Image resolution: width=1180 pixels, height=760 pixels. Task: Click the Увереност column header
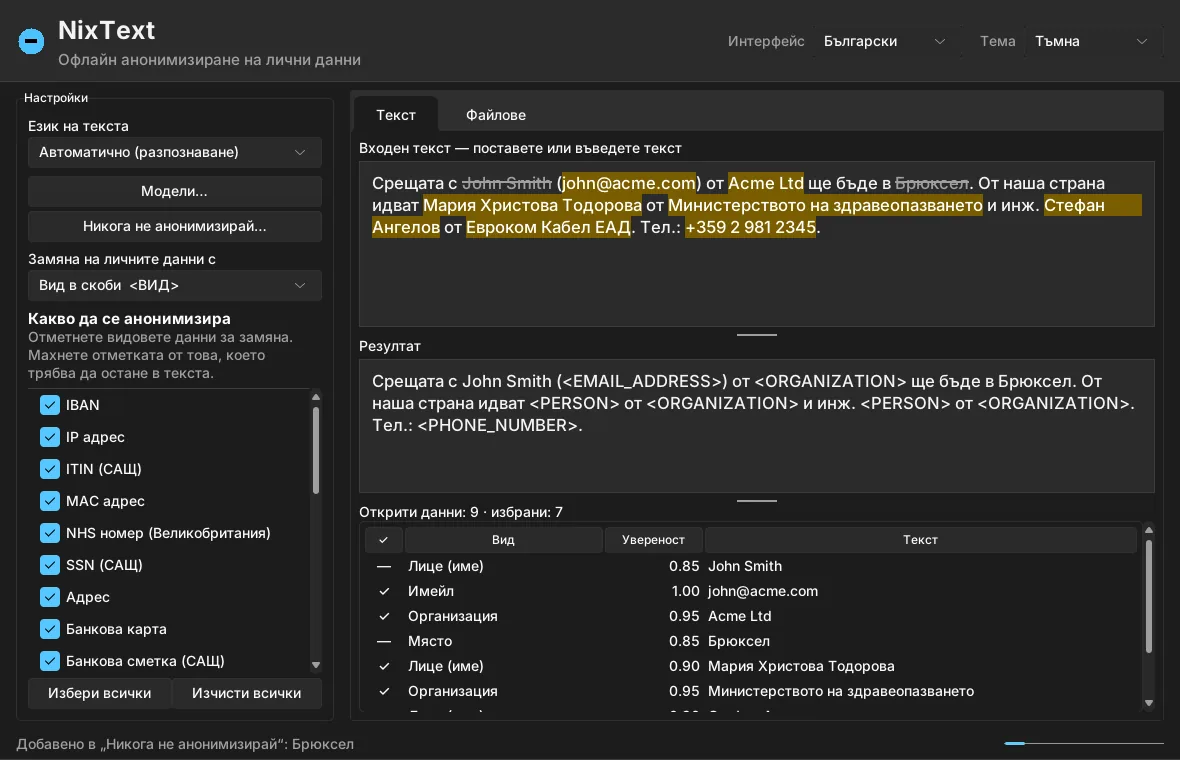[x=653, y=540]
